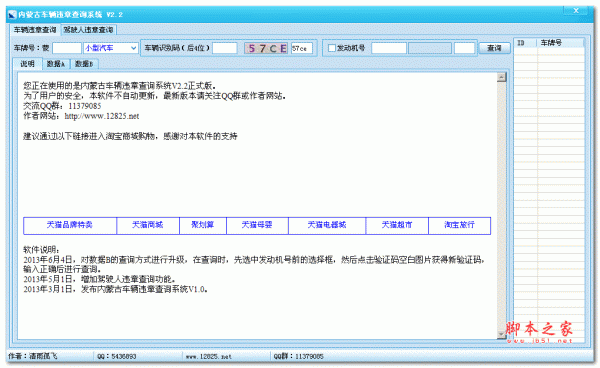Click the 车牌号 column header
Screen dimensions: 600x368
click(x=560, y=43)
